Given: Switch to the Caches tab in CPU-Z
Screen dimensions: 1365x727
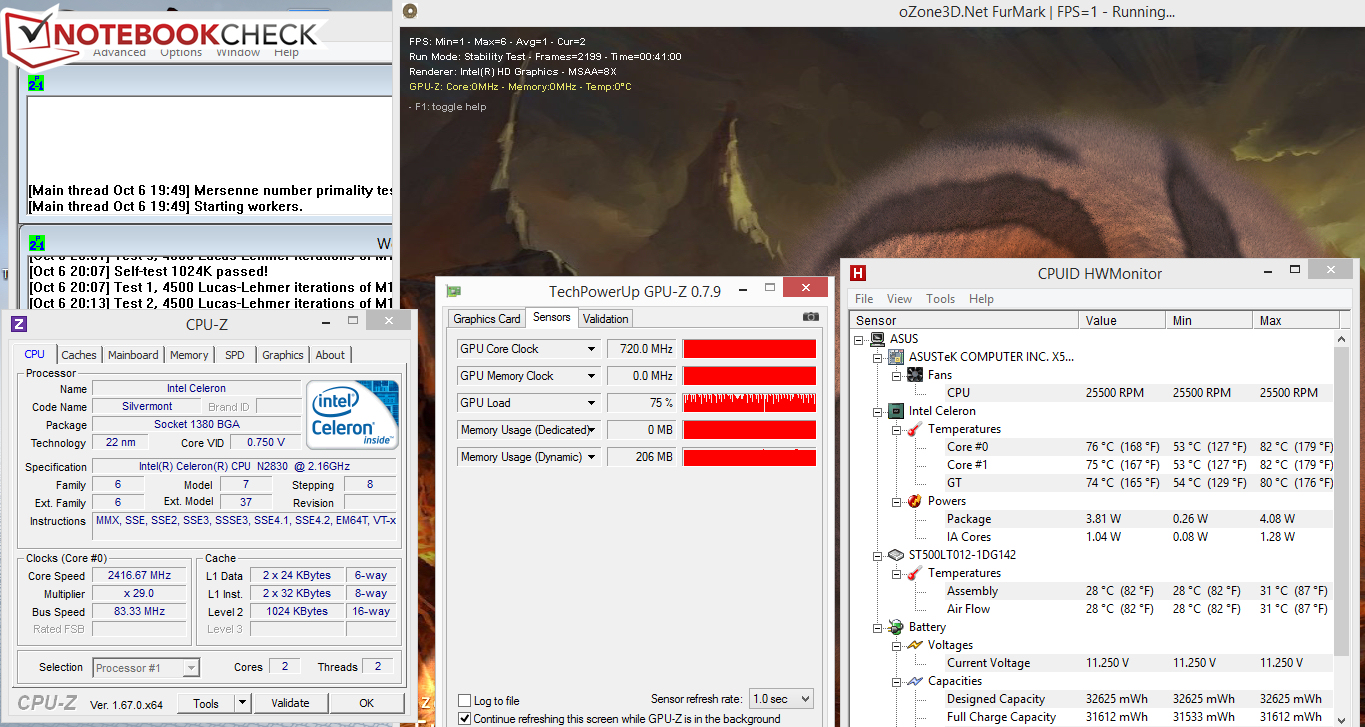Looking at the screenshot, I should pyautogui.click(x=79, y=355).
